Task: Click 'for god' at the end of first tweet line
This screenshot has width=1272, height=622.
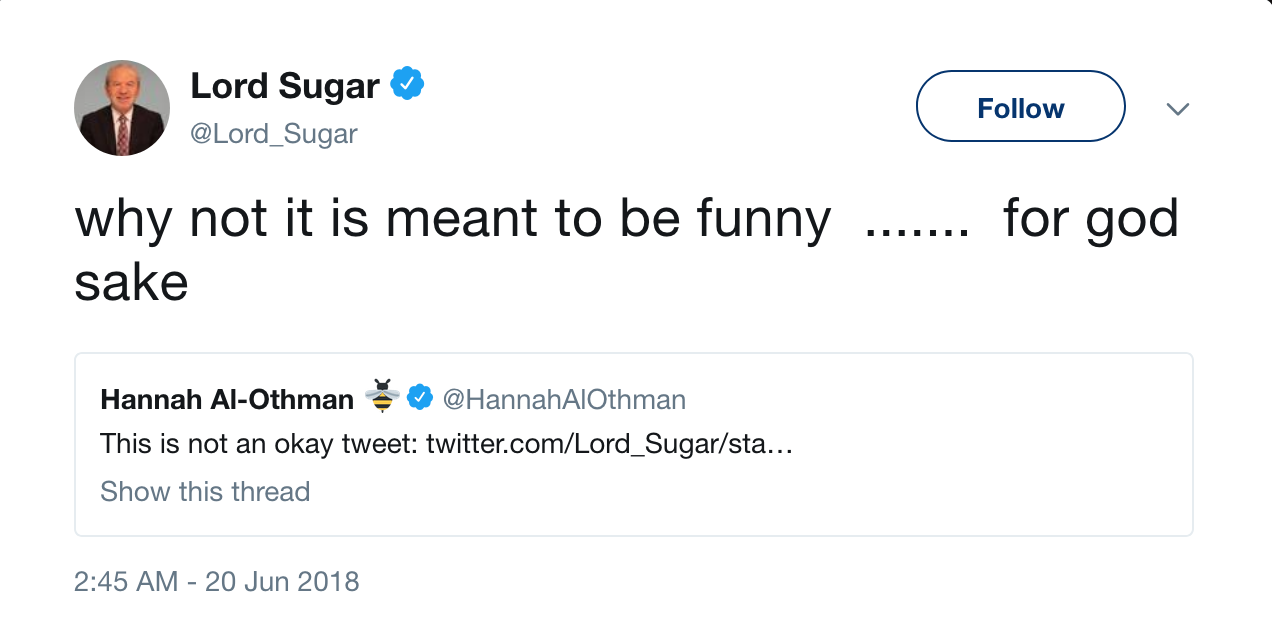Action: tap(1090, 219)
